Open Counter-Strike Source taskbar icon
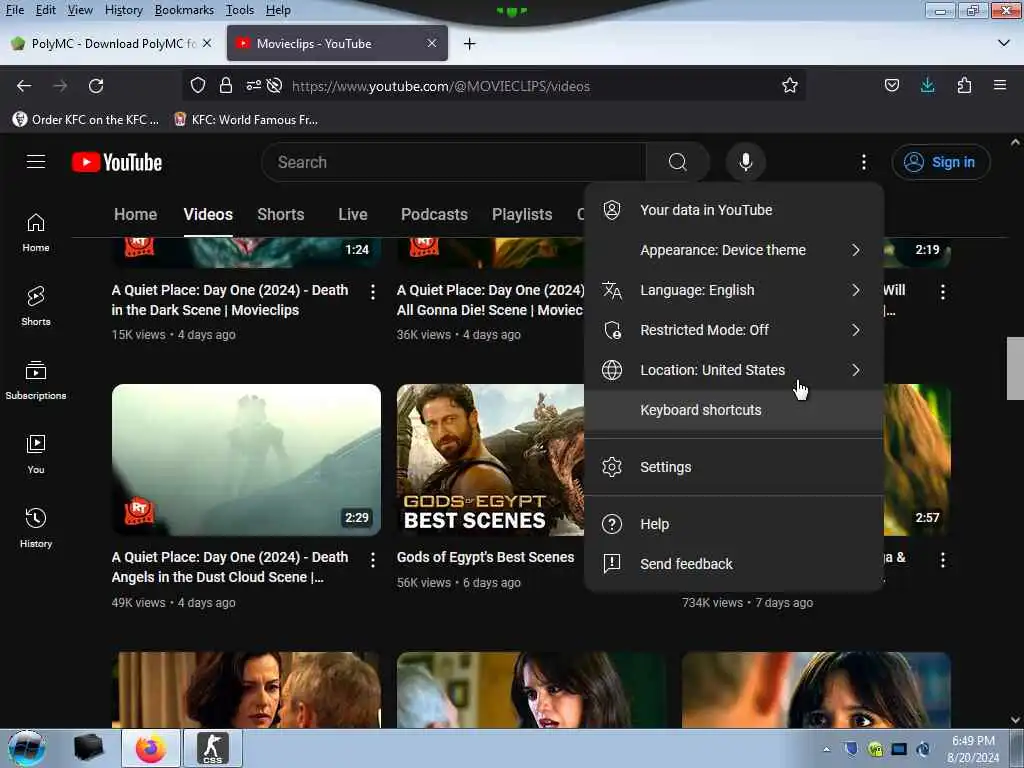 213,748
